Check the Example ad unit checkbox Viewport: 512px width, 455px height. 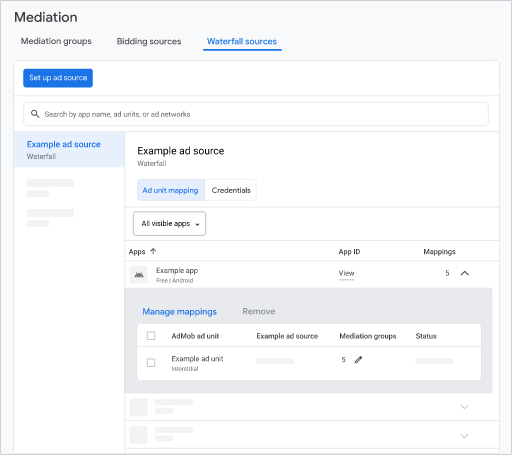(151, 363)
